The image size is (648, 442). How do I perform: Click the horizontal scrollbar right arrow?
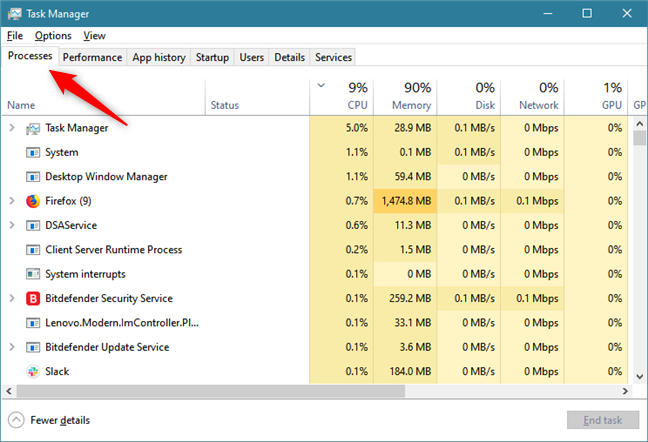(x=625, y=391)
